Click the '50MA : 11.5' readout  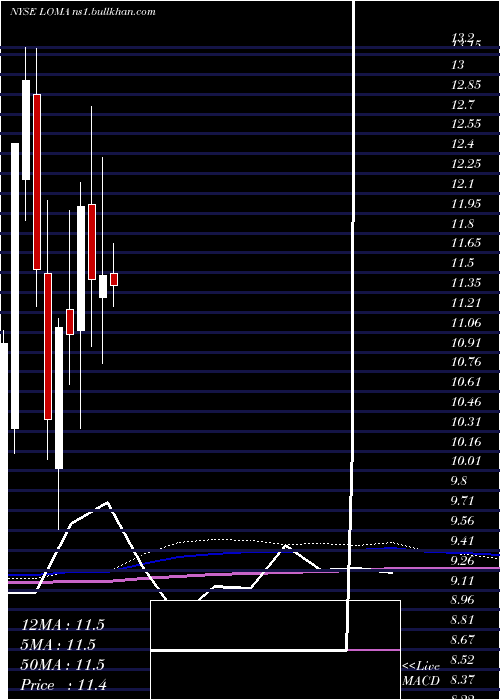[63, 665]
